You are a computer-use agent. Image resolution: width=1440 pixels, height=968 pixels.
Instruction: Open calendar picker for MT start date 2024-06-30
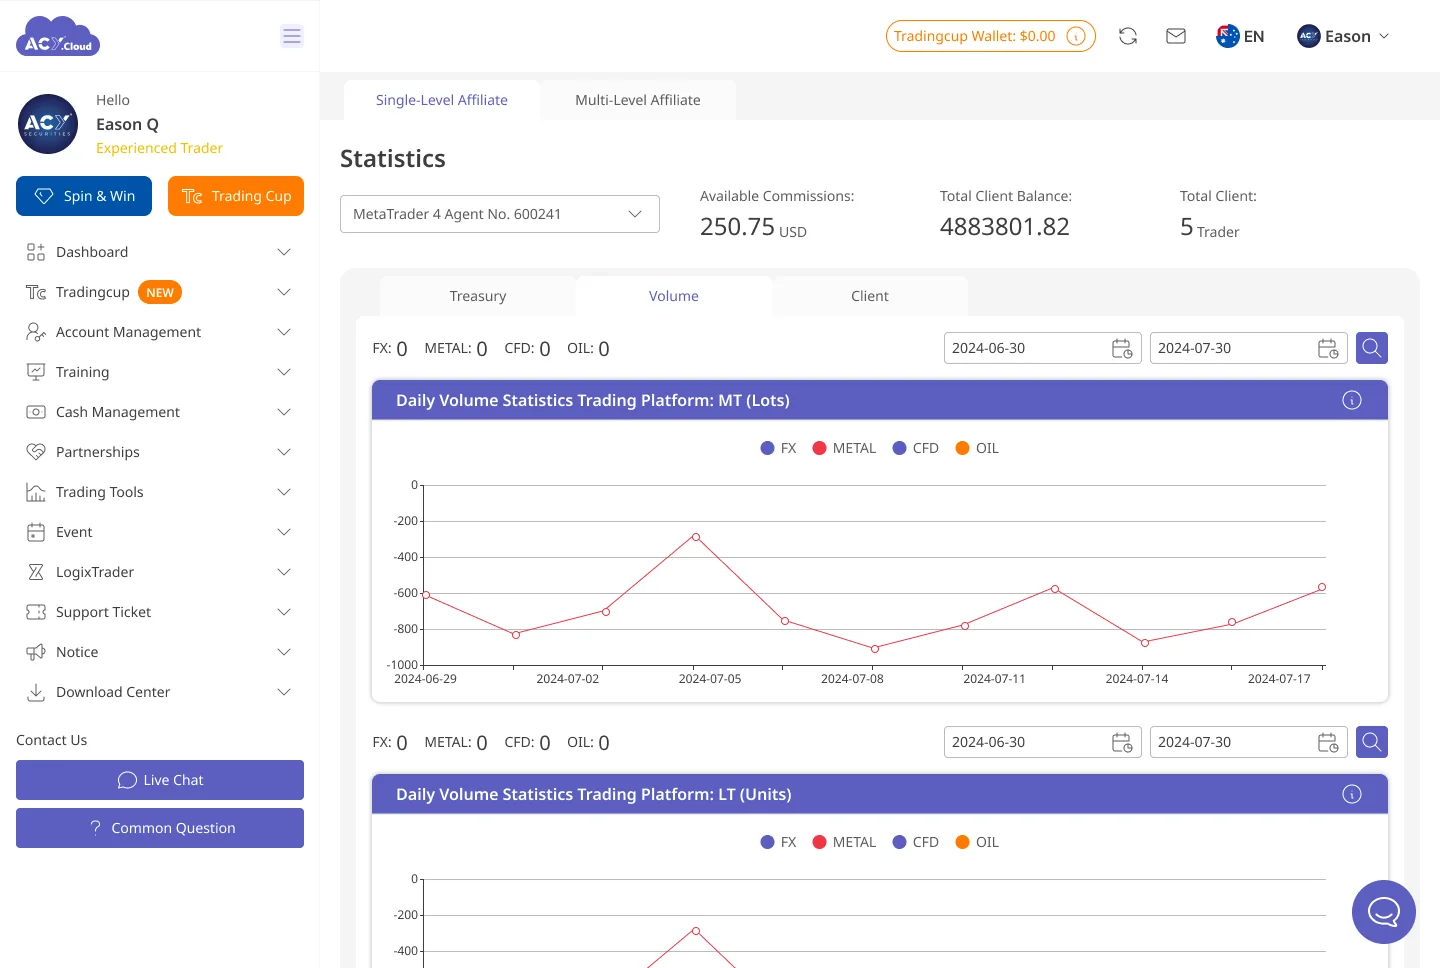1122,348
